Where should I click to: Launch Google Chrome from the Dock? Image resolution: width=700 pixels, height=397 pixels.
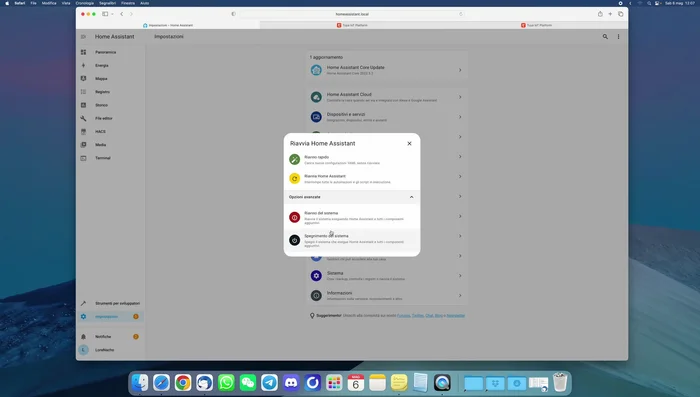[x=183, y=383]
